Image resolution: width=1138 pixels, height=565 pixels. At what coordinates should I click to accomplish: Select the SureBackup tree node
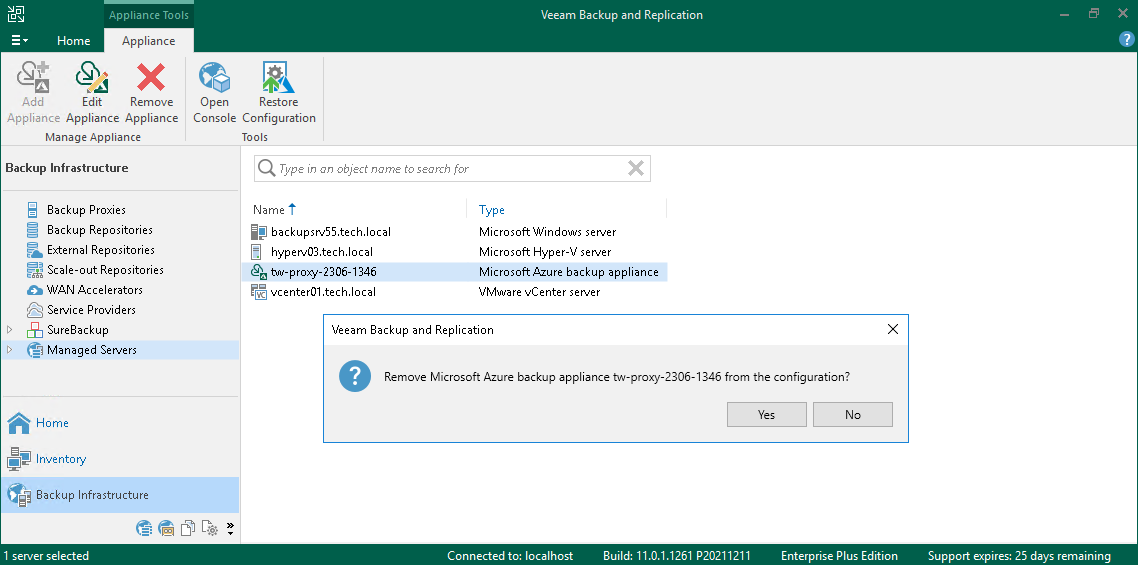coord(78,330)
